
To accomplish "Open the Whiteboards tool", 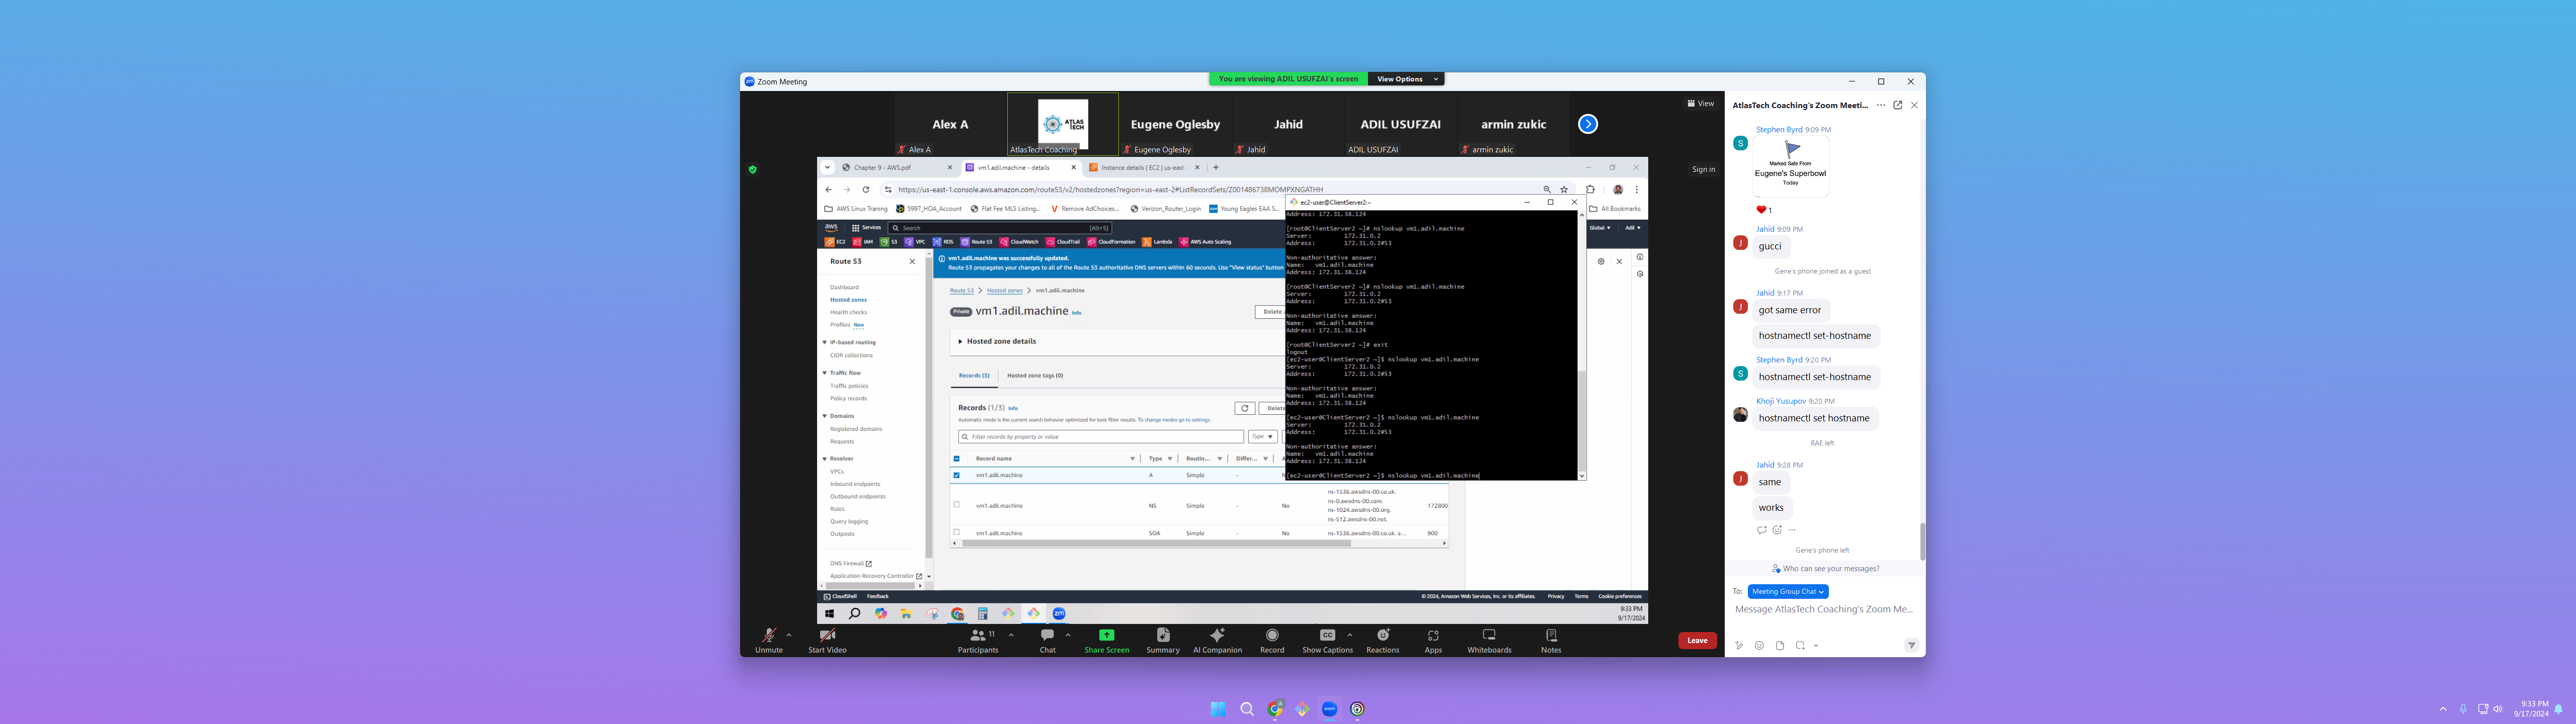I will click(1489, 639).
